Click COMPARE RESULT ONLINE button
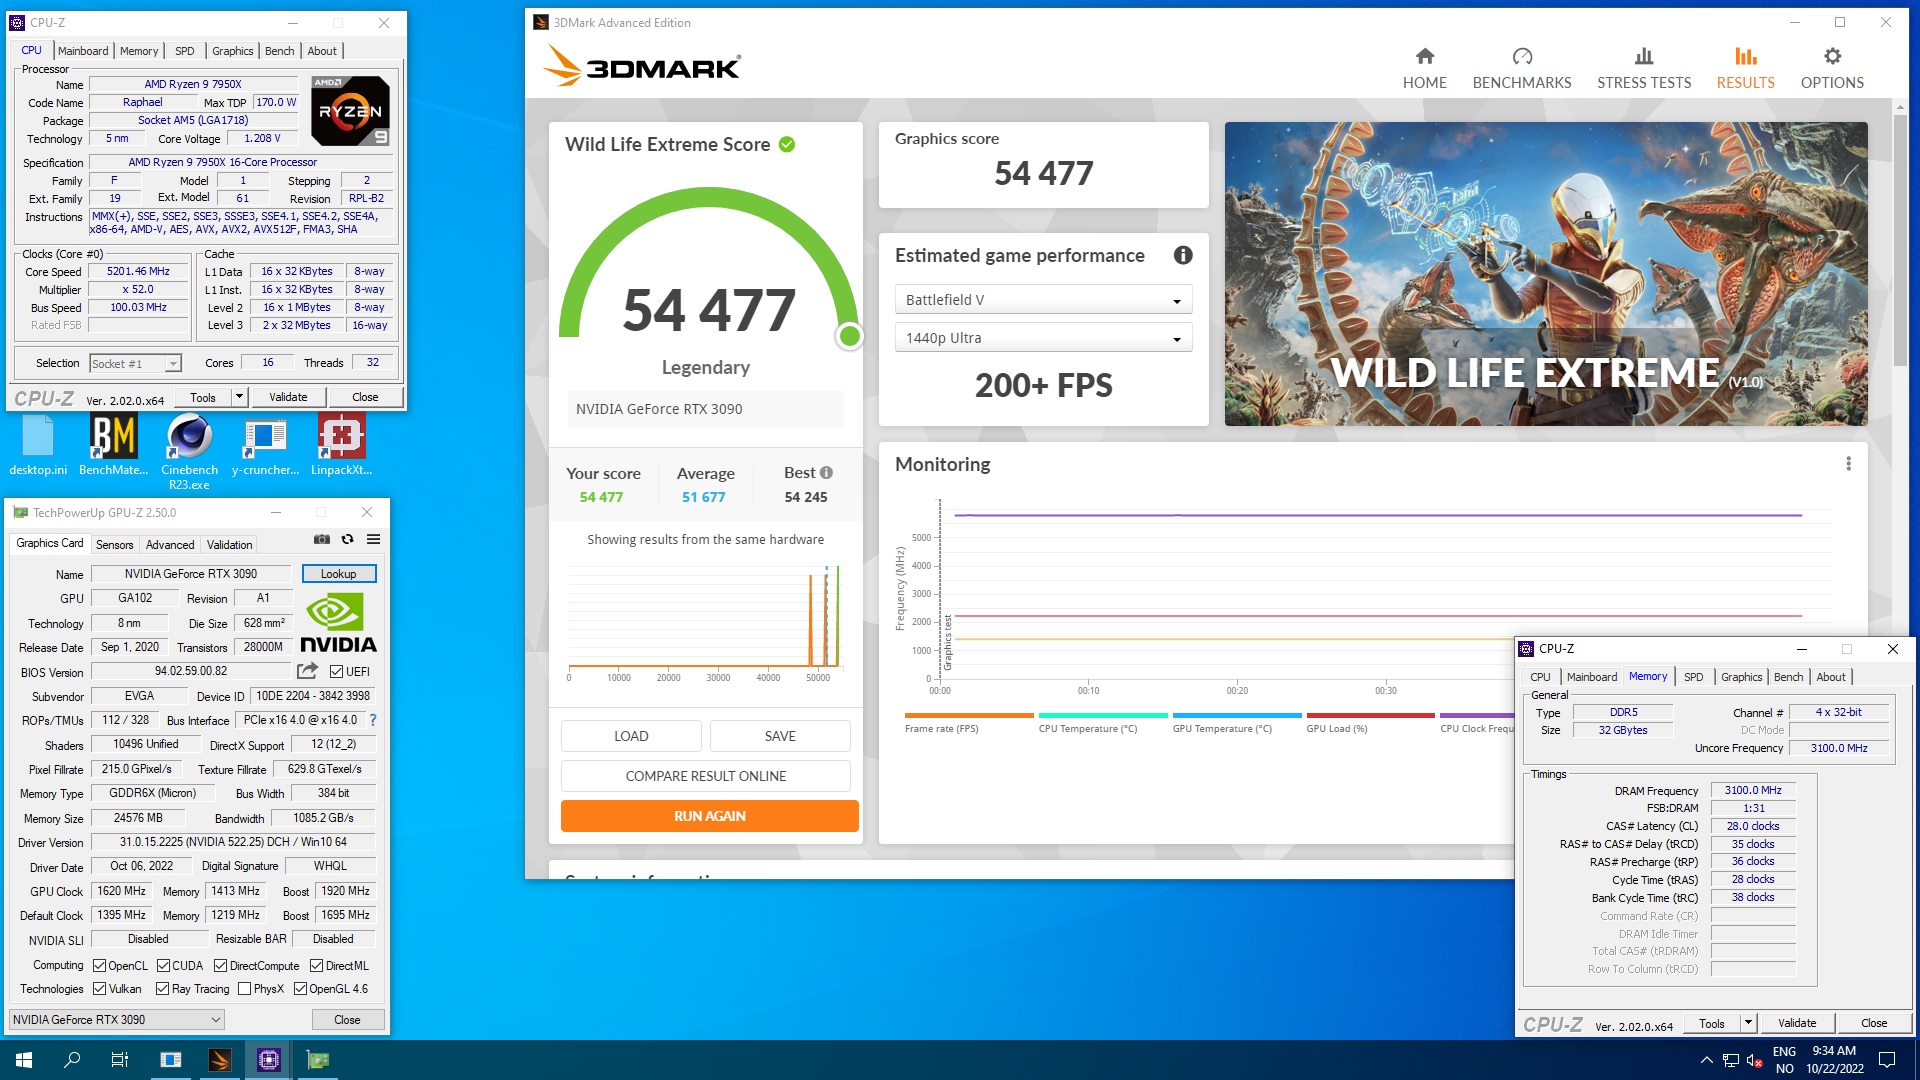The width and height of the screenshot is (1920, 1080). [x=705, y=776]
